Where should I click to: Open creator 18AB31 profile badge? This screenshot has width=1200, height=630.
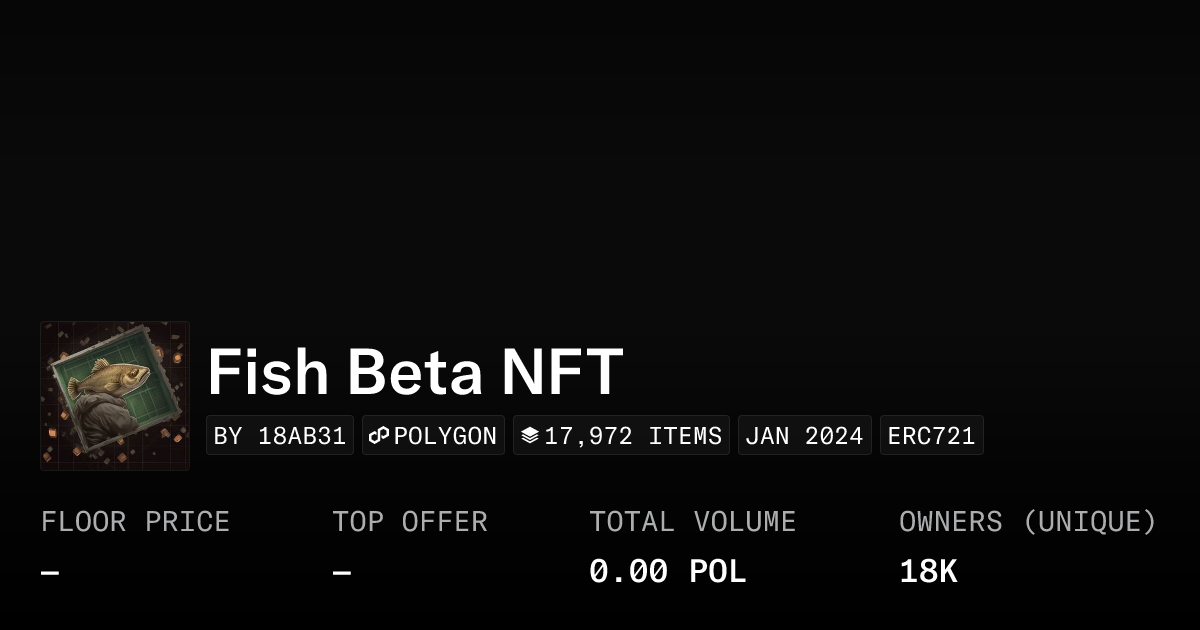click(280, 436)
